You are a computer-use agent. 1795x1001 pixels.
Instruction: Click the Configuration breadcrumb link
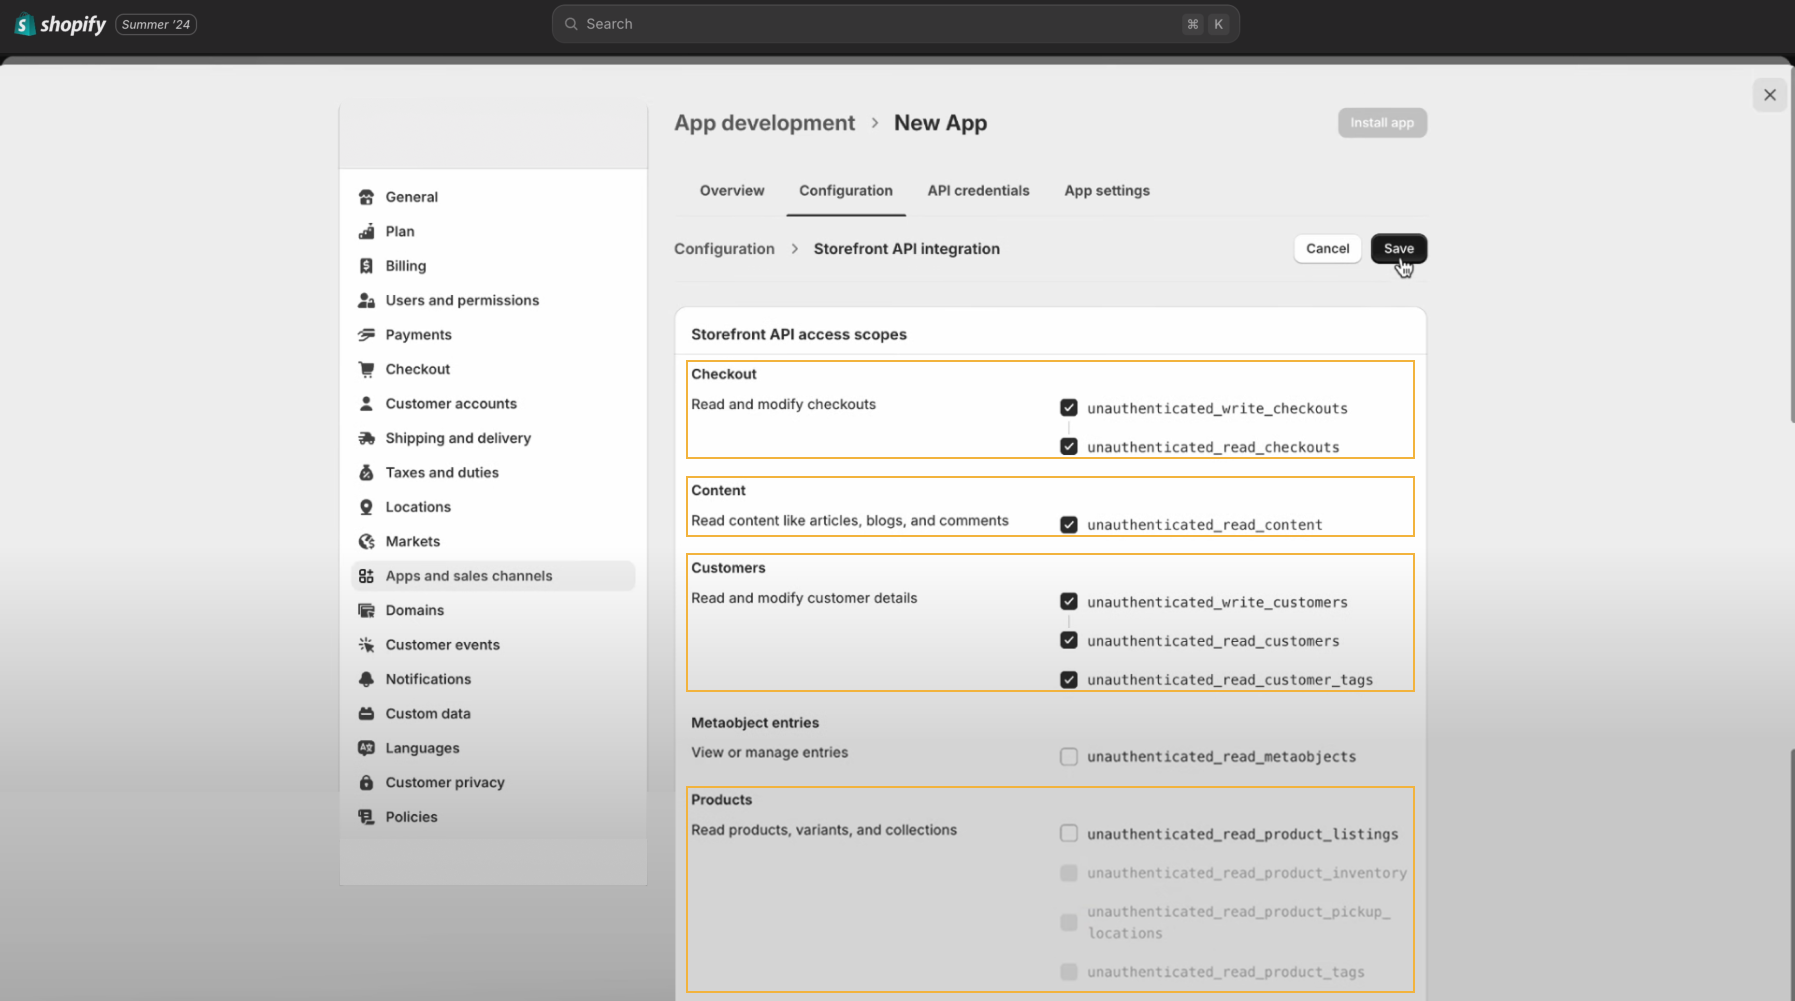(724, 249)
